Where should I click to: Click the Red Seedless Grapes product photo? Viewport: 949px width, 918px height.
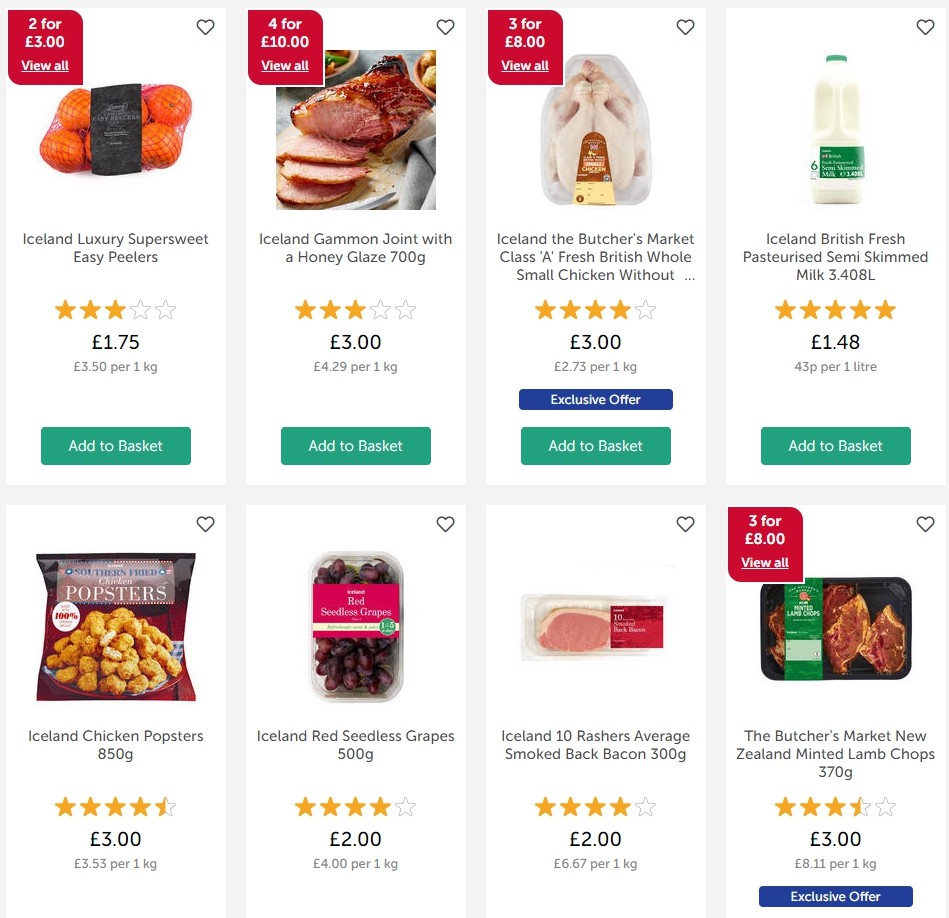[x=355, y=630]
